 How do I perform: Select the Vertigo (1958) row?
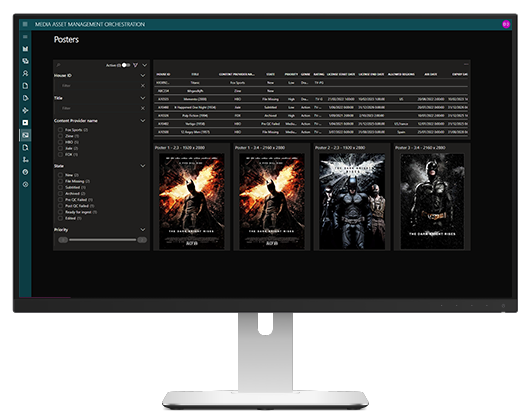312,124
